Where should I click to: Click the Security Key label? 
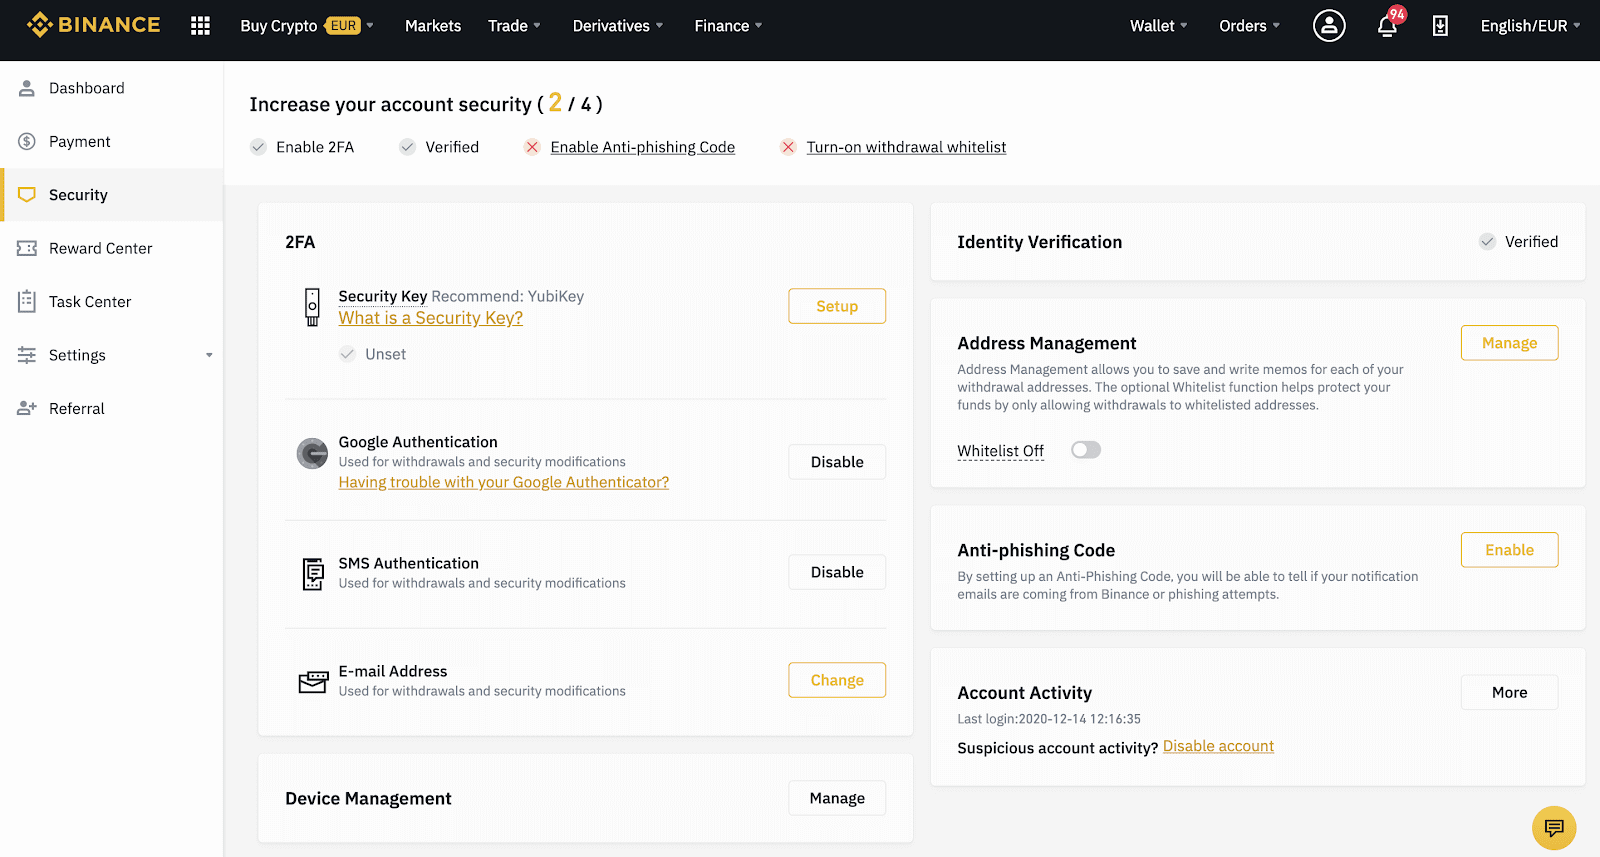pos(382,296)
